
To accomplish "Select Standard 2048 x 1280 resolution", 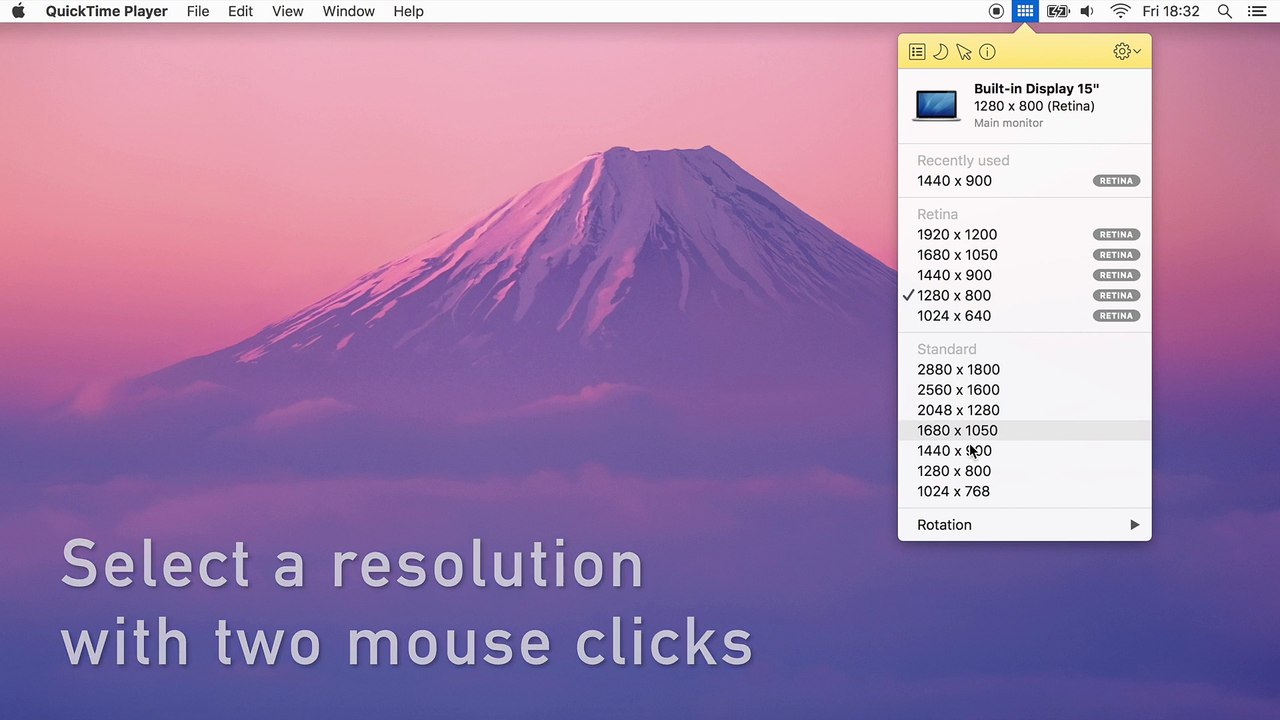I will tap(1025, 410).
